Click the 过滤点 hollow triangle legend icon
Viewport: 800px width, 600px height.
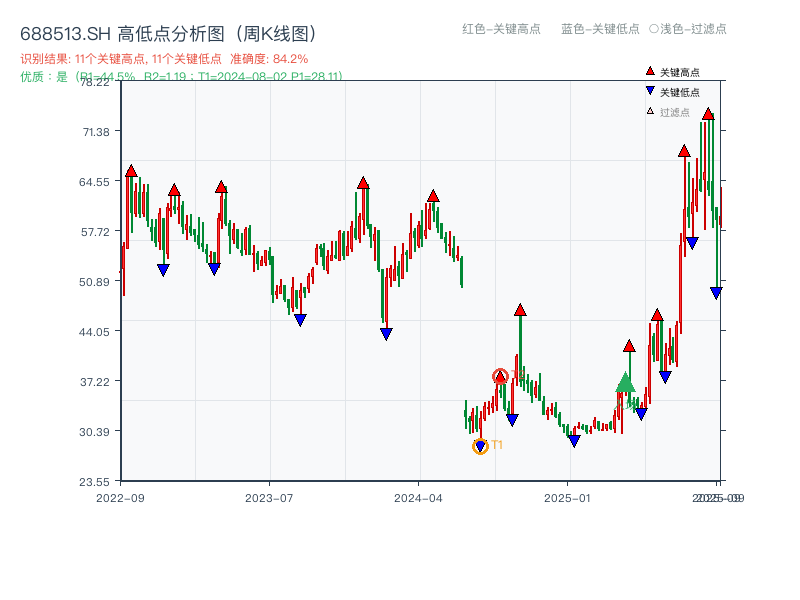pos(650,110)
